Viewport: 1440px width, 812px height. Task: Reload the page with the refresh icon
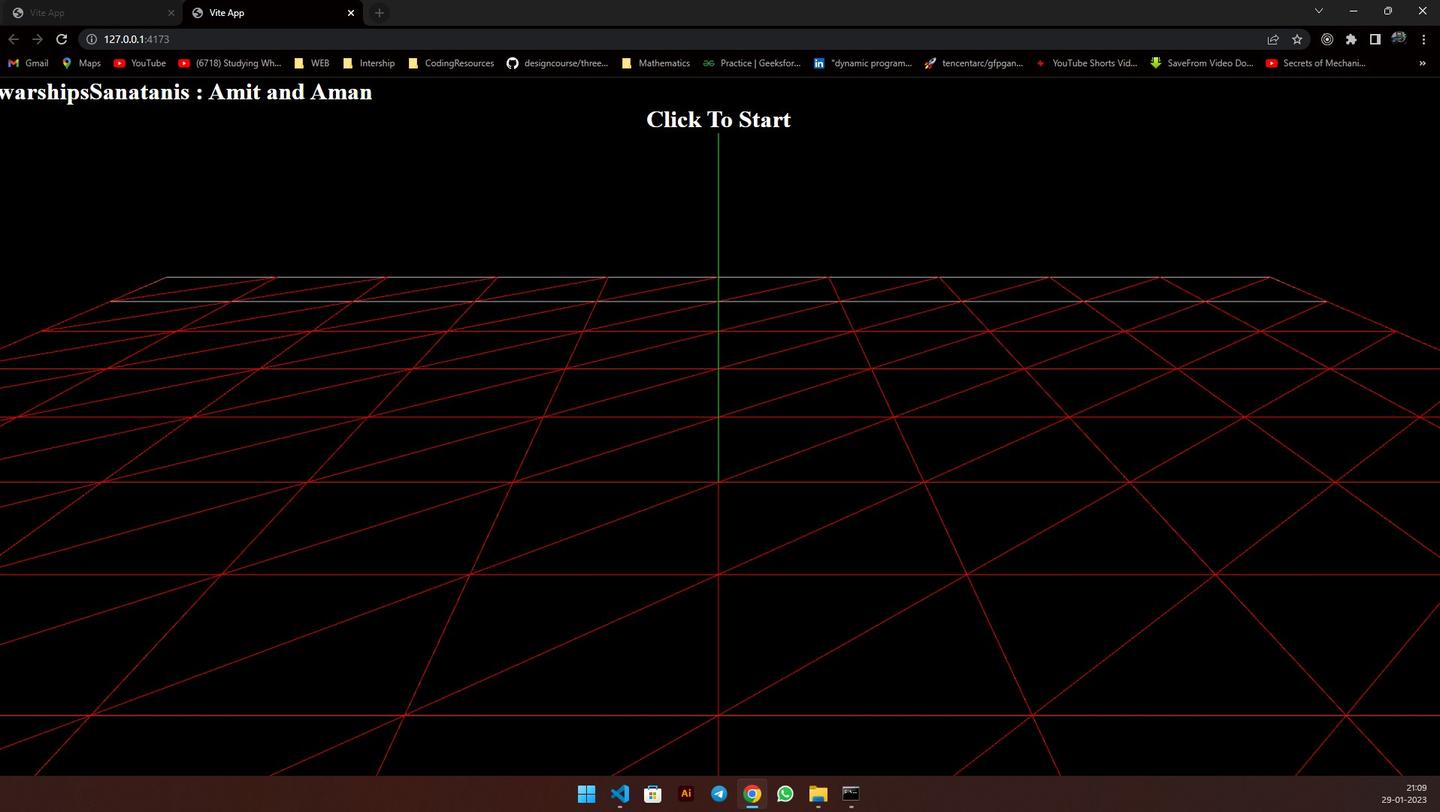61,39
